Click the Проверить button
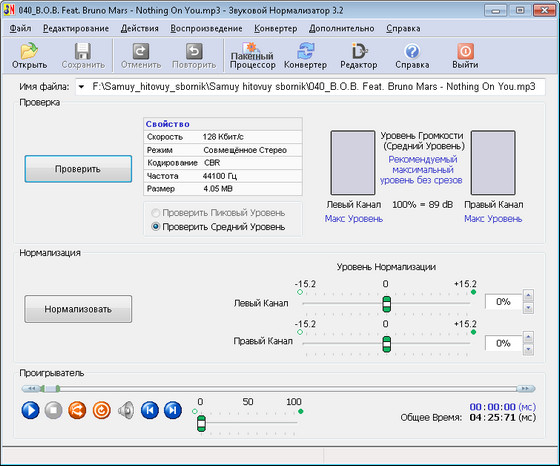Screen dimensions: 560x466 [78, 169]
